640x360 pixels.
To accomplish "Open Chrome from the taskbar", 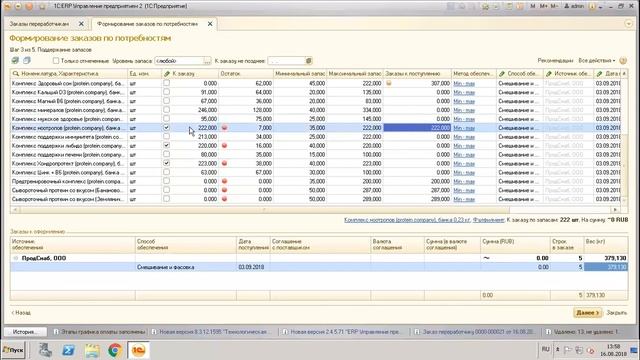I will (x=115, y=350).
